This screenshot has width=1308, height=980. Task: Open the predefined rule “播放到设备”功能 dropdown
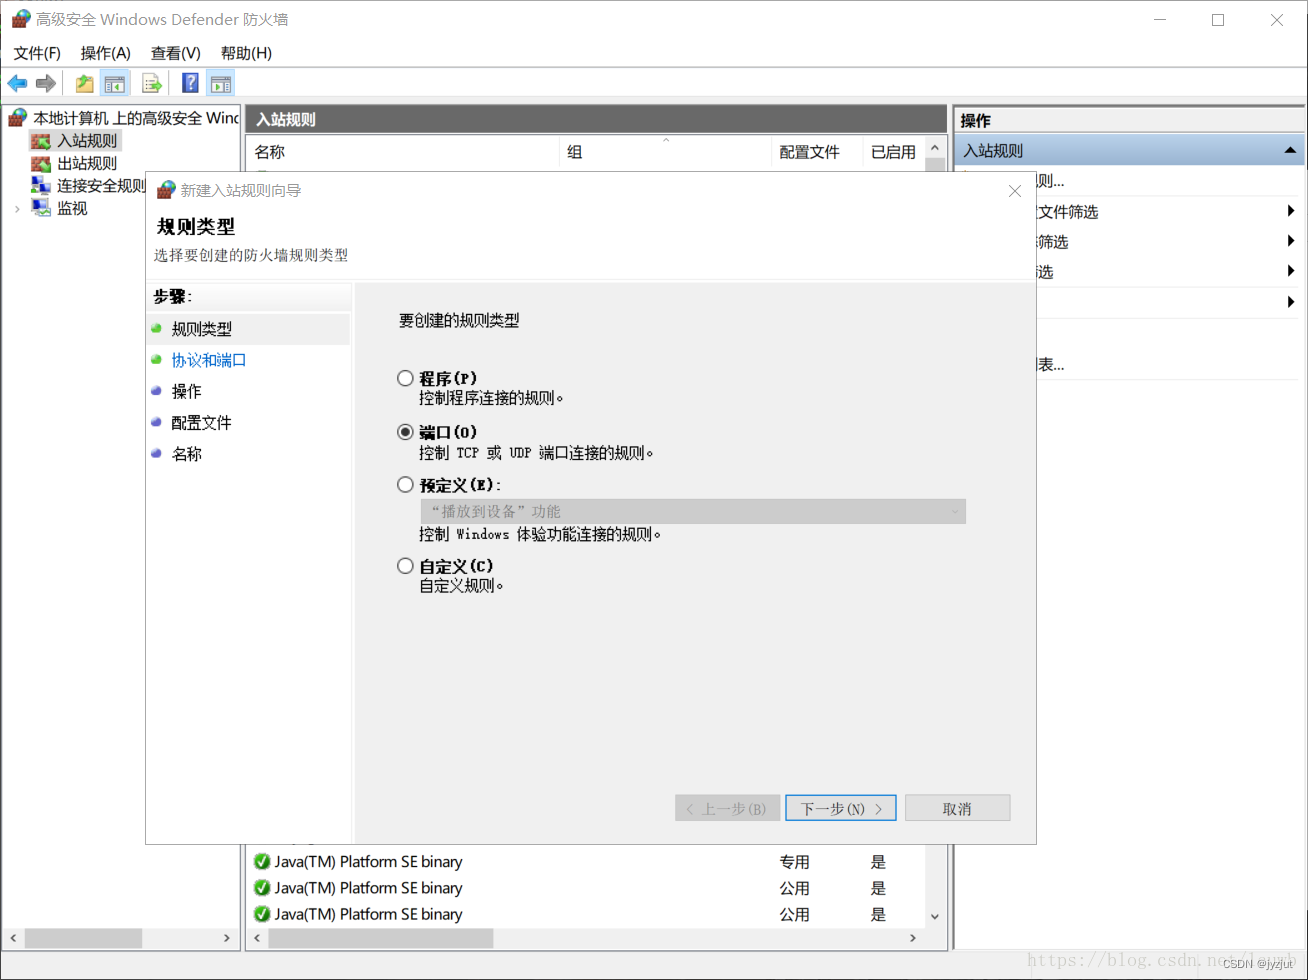[693, 511]
